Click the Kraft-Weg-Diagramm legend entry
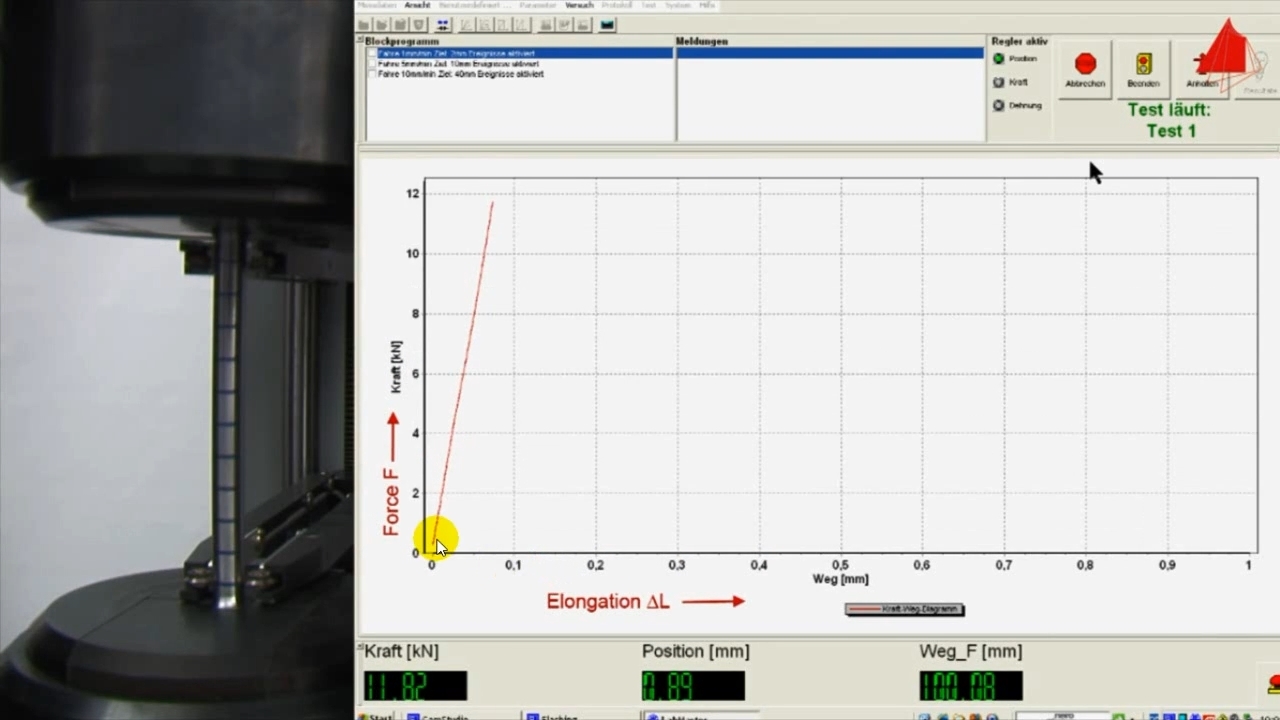This screenshot has height=720, width=1280. (904, 609)
